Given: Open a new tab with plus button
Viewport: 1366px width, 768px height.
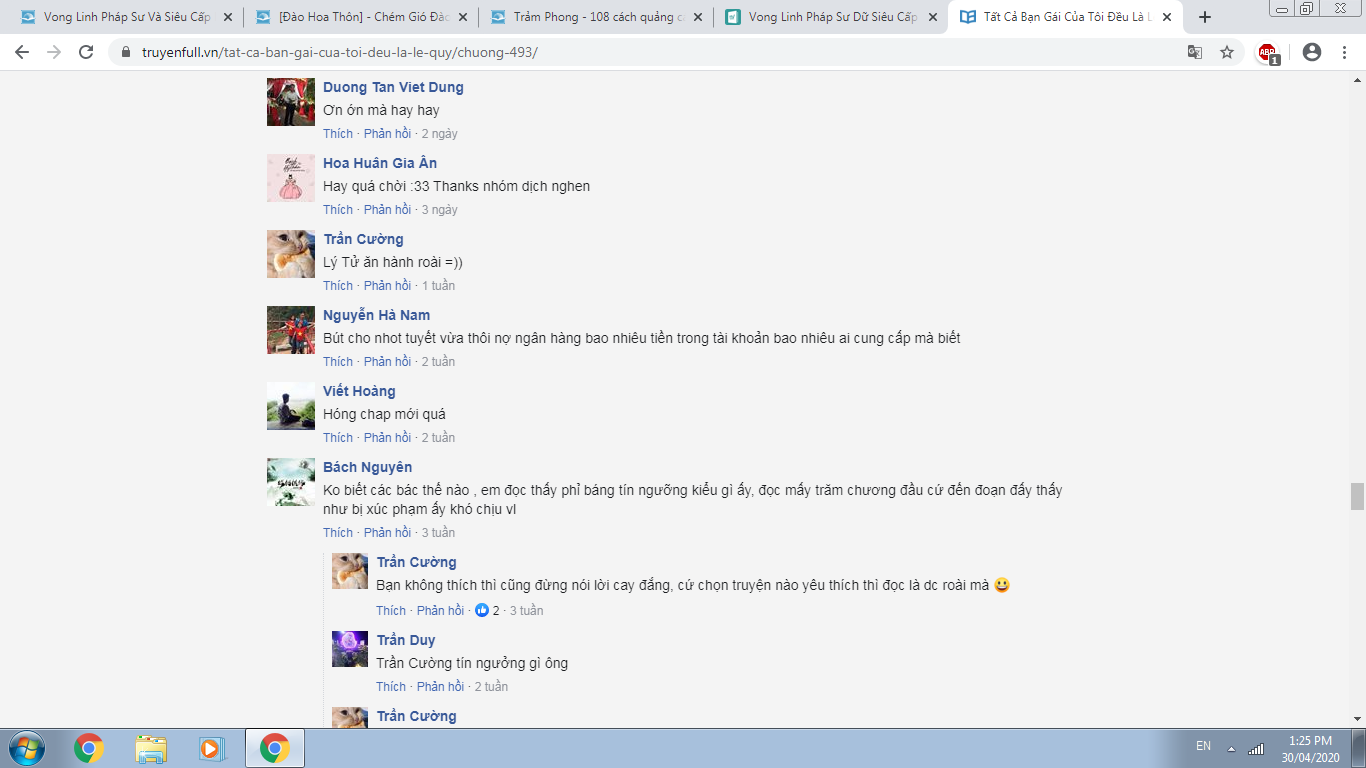Looking at the screenshot, I should [1205, 17].
